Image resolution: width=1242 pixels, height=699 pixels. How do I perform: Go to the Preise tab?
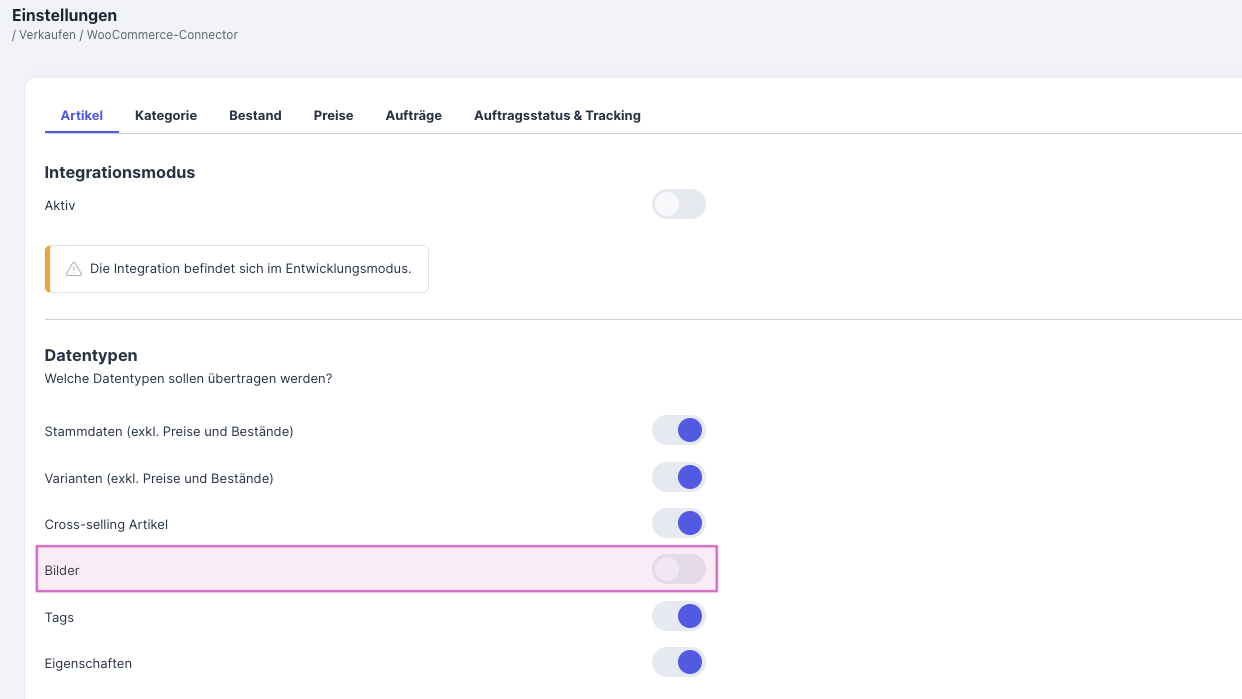click(x=333, y=116)
